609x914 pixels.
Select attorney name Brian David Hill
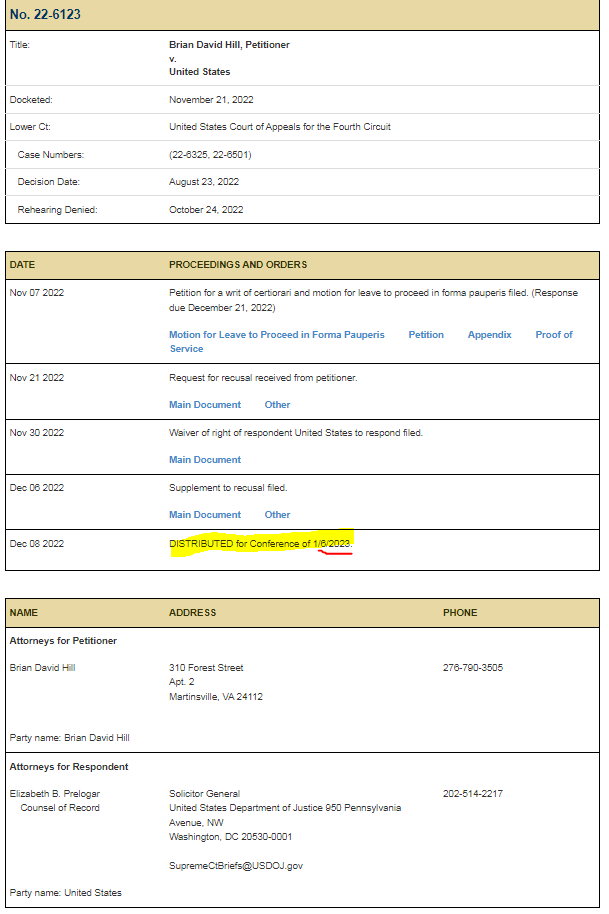(42, 667)
